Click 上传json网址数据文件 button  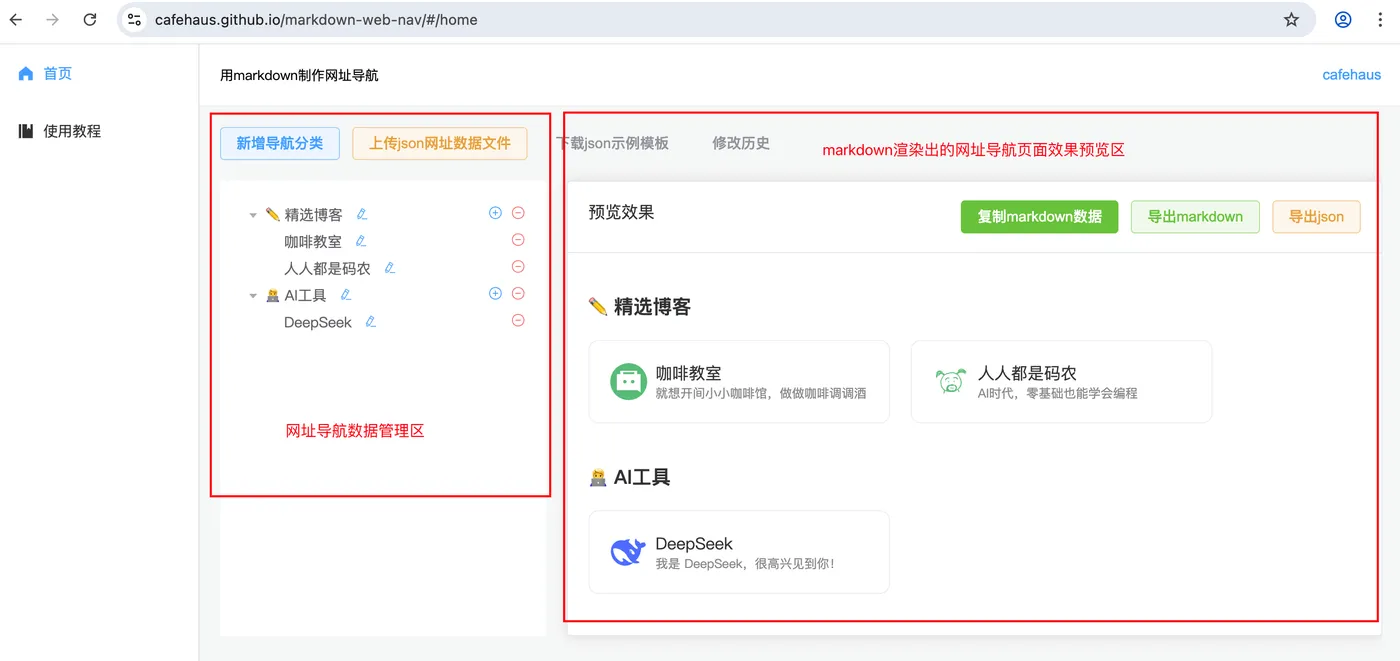(440, 143)
